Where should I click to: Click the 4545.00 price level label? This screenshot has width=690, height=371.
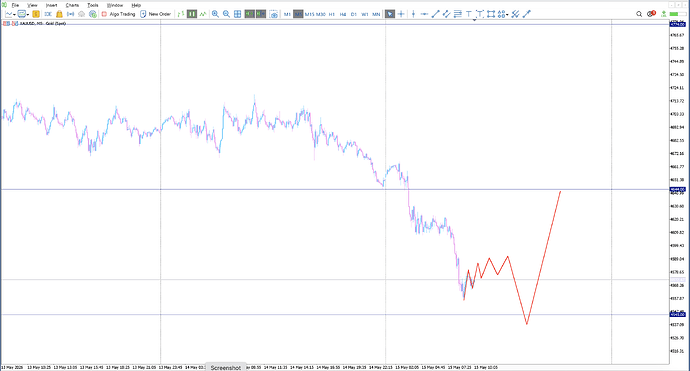(678, 315)
